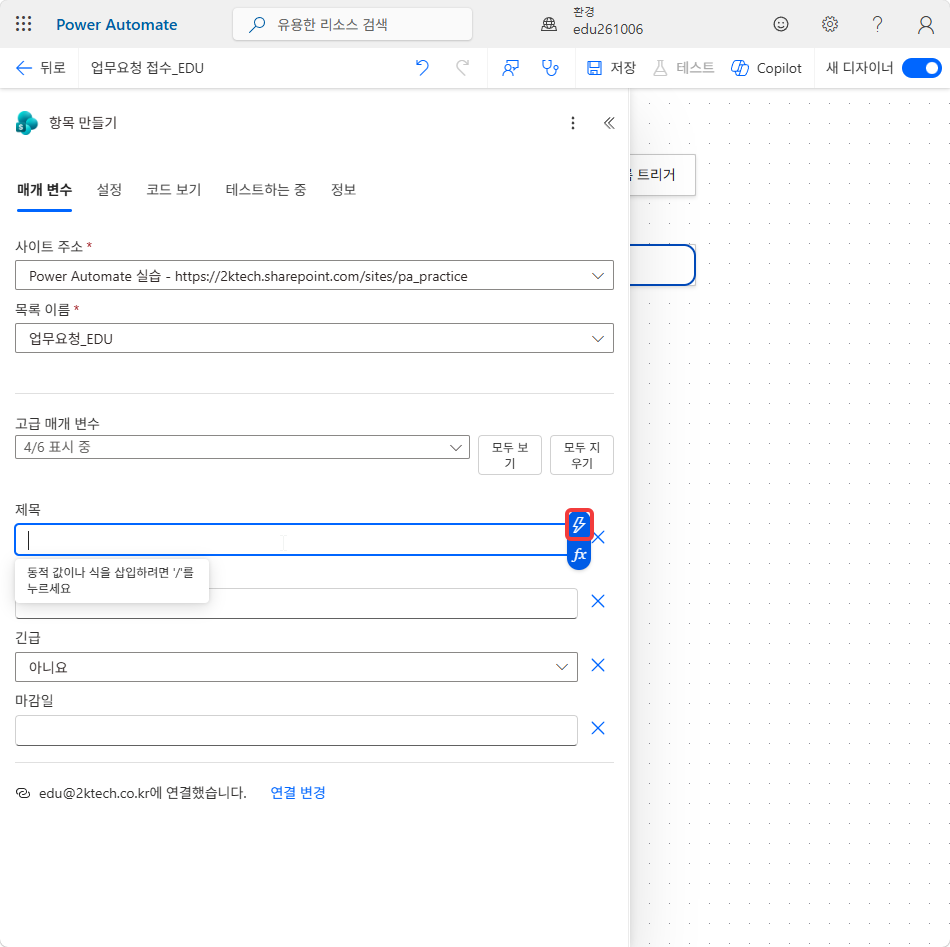Undo the last change
This screenshot has height=947, width=950.
point(422,67)
